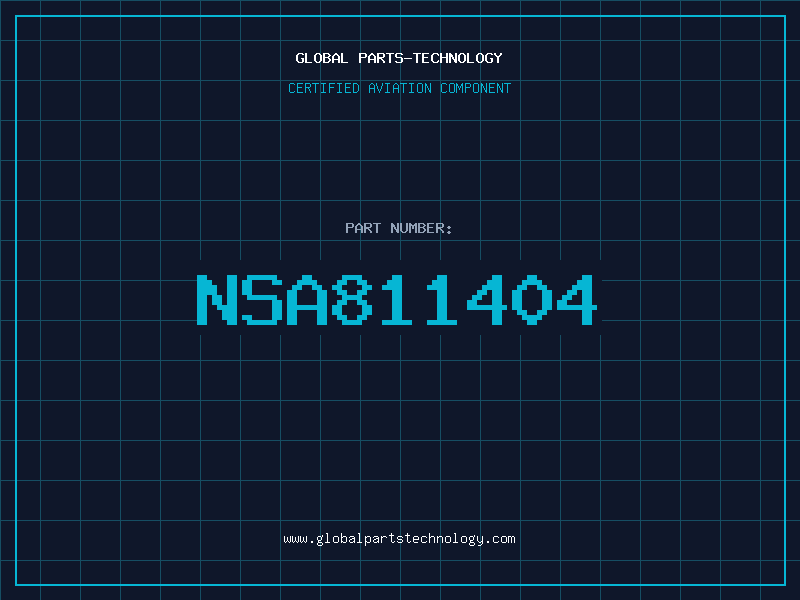Select the CERTIFIED AVIATION COMPONENT subtitle
The width and height of the screenshot is (800, 600).
pos(399,88)
